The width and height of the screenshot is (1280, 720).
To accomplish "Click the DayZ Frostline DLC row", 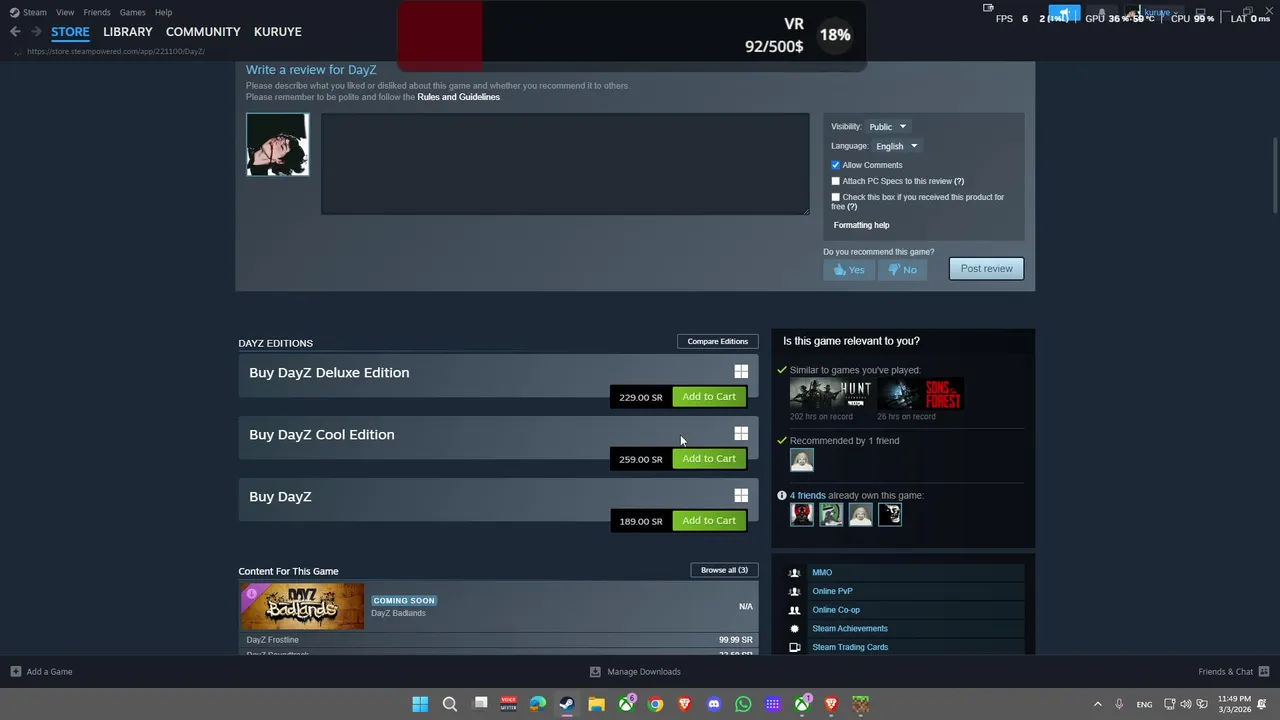I will [499, 640].
